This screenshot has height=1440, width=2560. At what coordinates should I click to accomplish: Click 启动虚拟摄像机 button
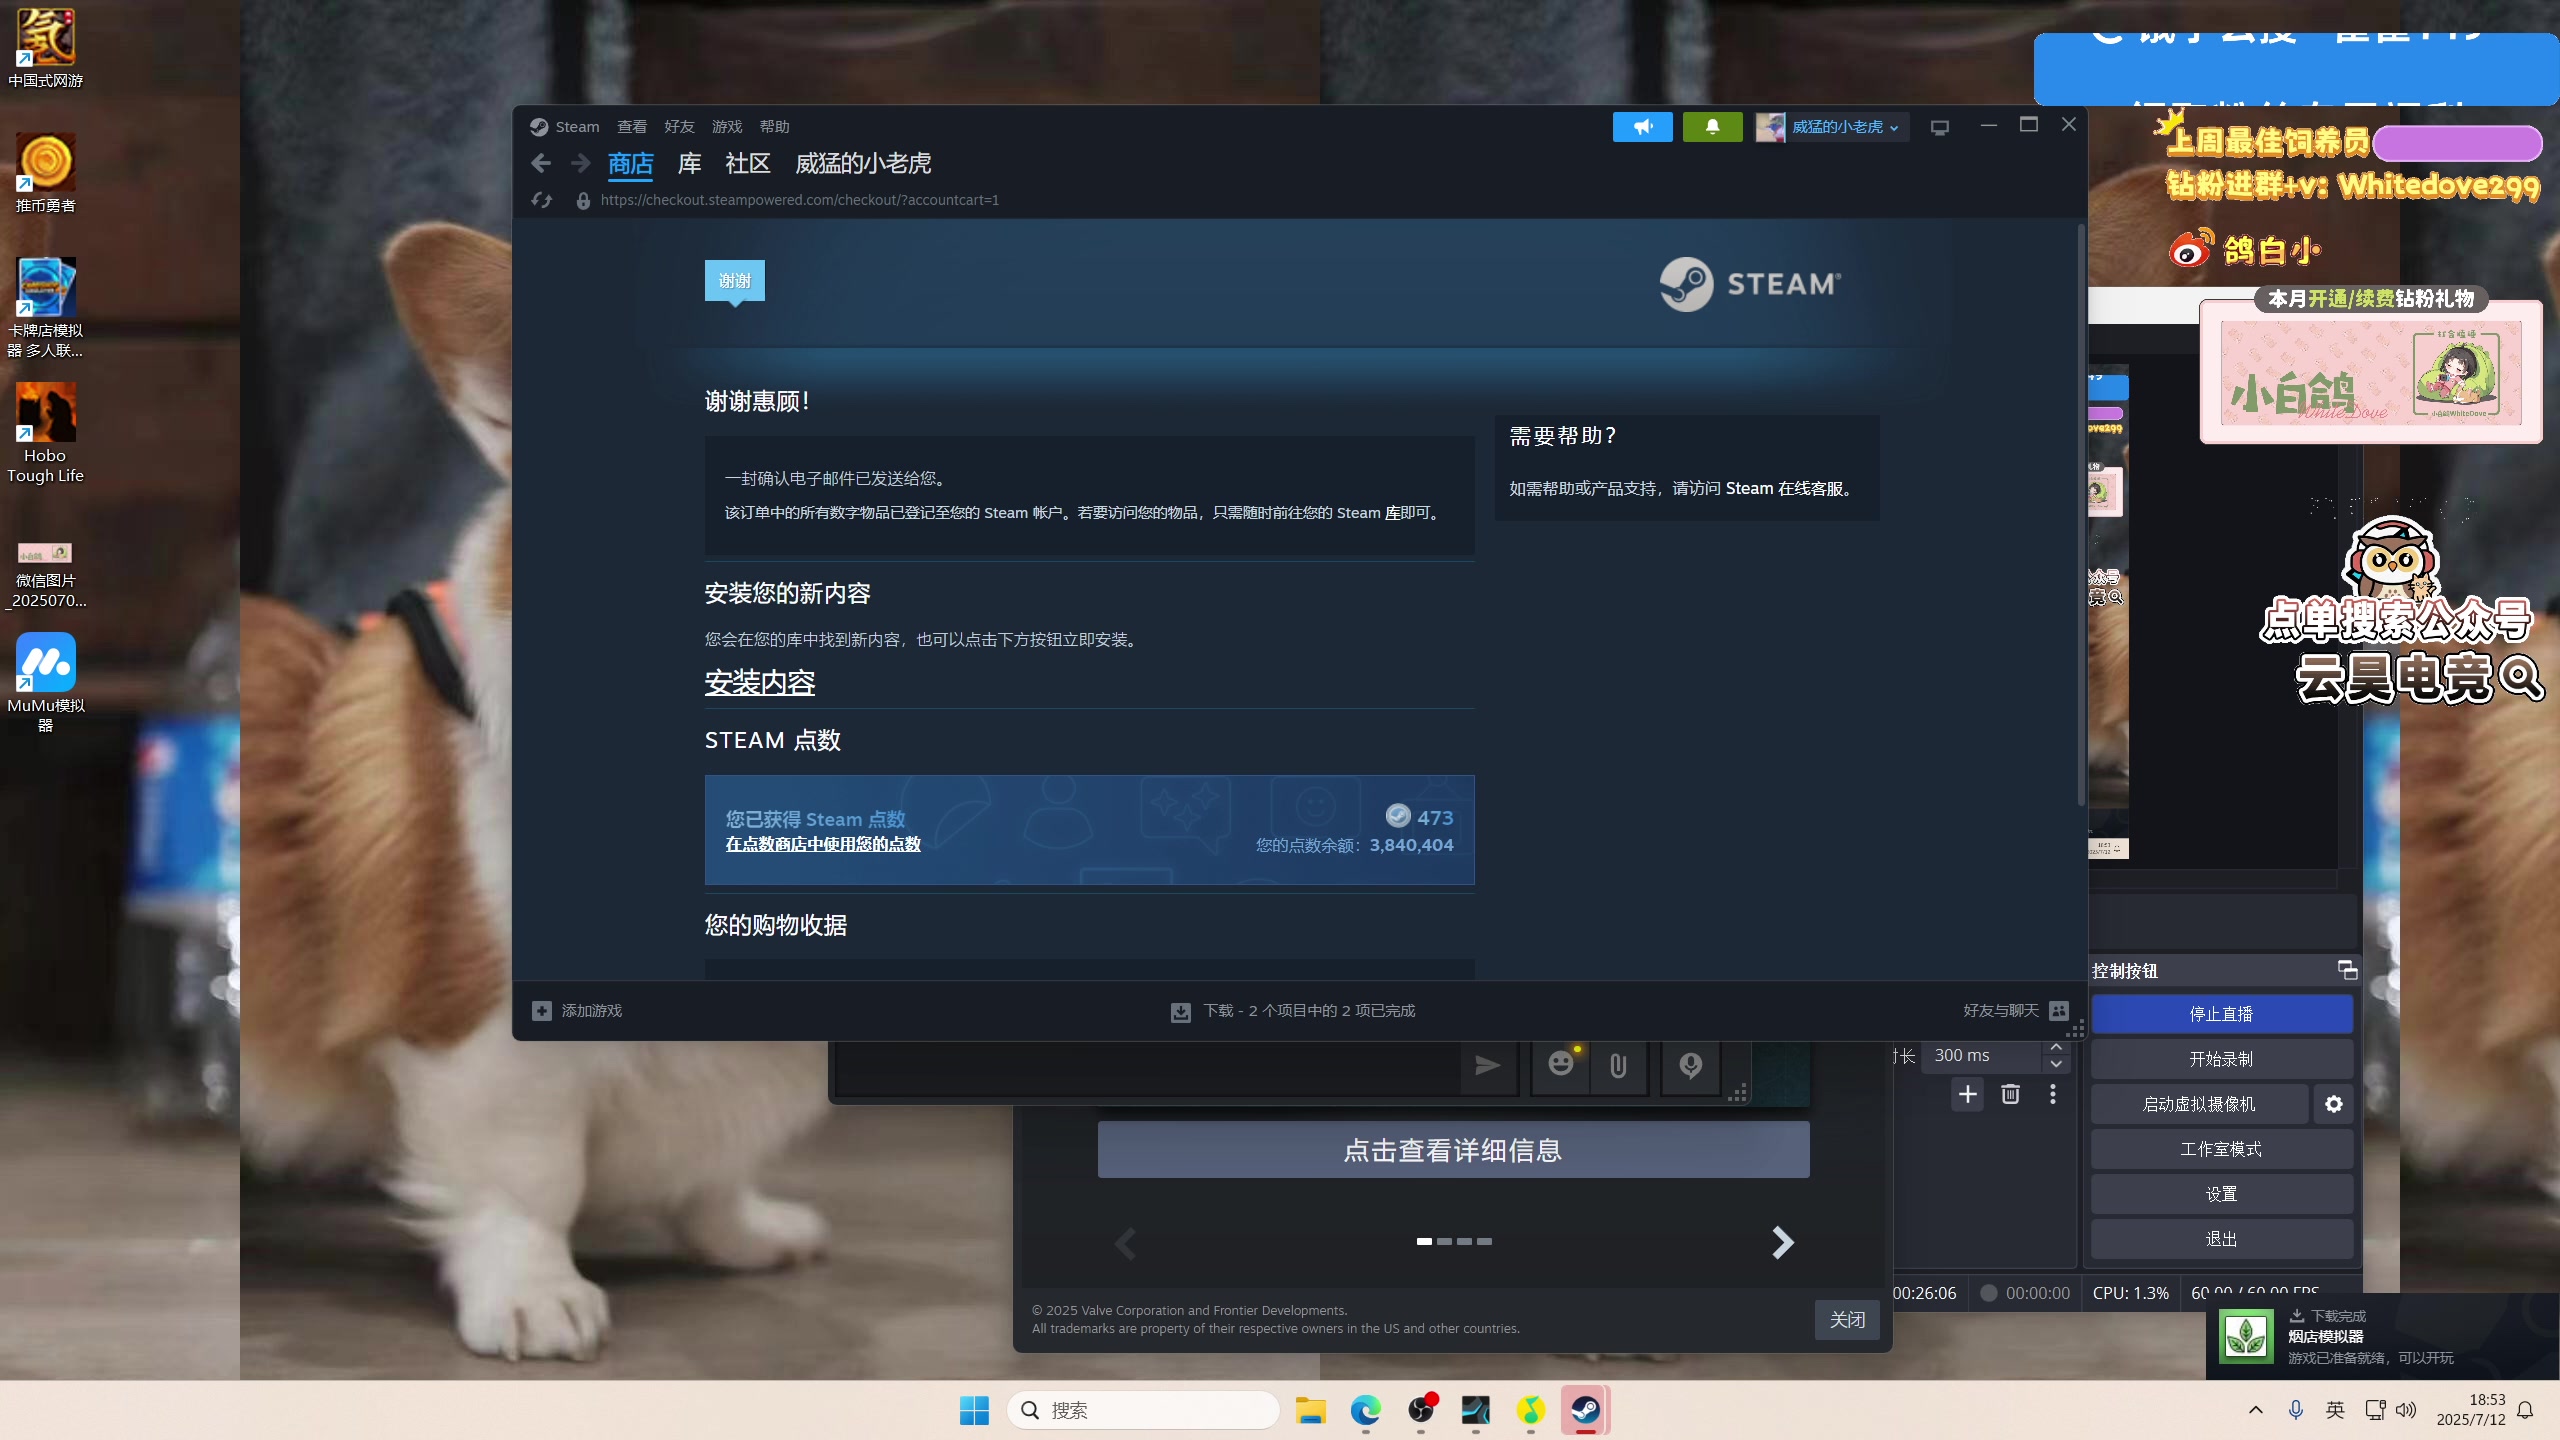[x=2199, y=1104]
